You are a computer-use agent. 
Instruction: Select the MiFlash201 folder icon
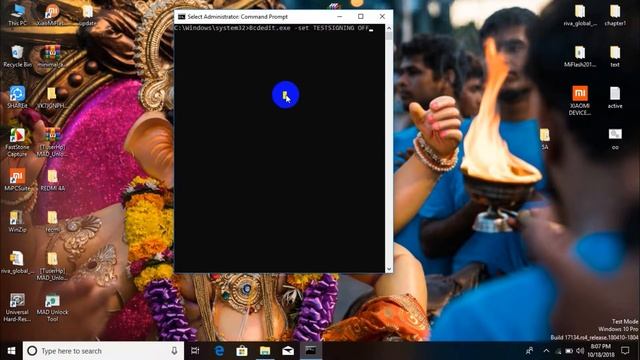[580, 56]
